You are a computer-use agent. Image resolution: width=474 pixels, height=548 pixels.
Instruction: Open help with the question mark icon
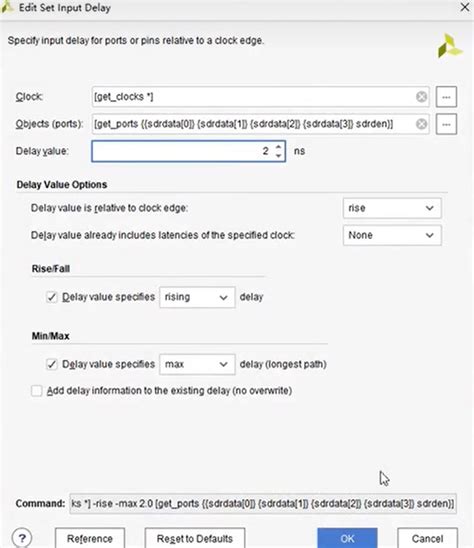pos(22,538)
